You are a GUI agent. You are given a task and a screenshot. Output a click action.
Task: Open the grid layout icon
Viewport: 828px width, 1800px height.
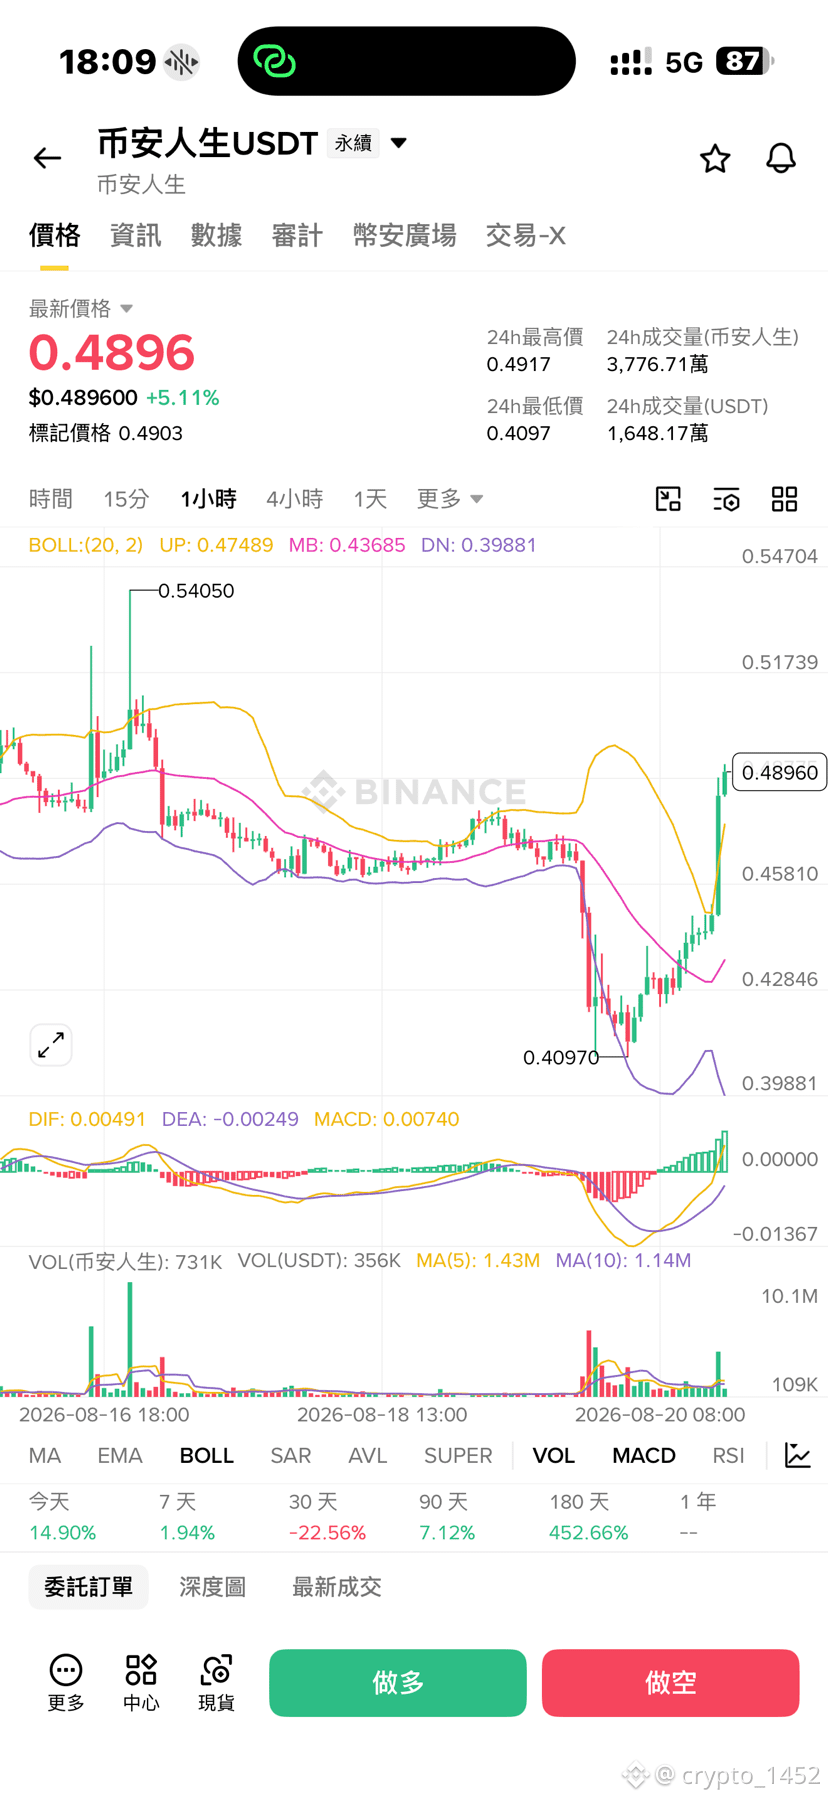(785, 499)
